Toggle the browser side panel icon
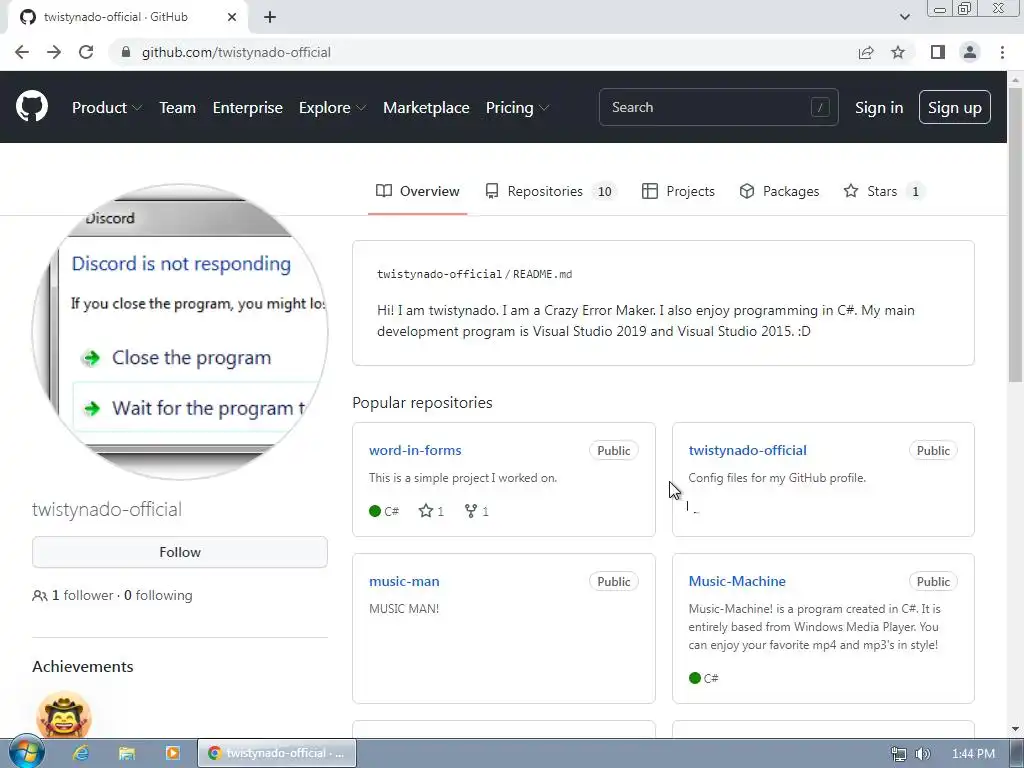This screenshot has width=1024, height=768. [x=938, y=52]
